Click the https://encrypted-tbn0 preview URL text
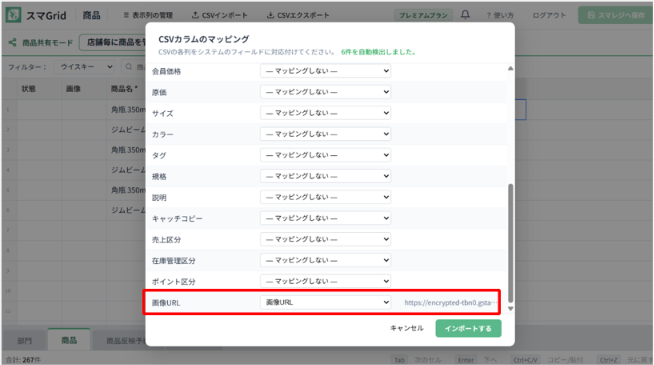The height and width of the screenshot is (365, 654). [451, 302]
